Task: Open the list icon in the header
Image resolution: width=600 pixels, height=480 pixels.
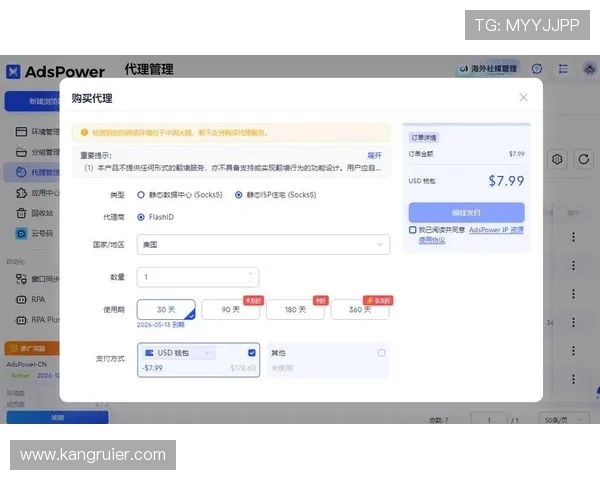Action: (563, 69)
